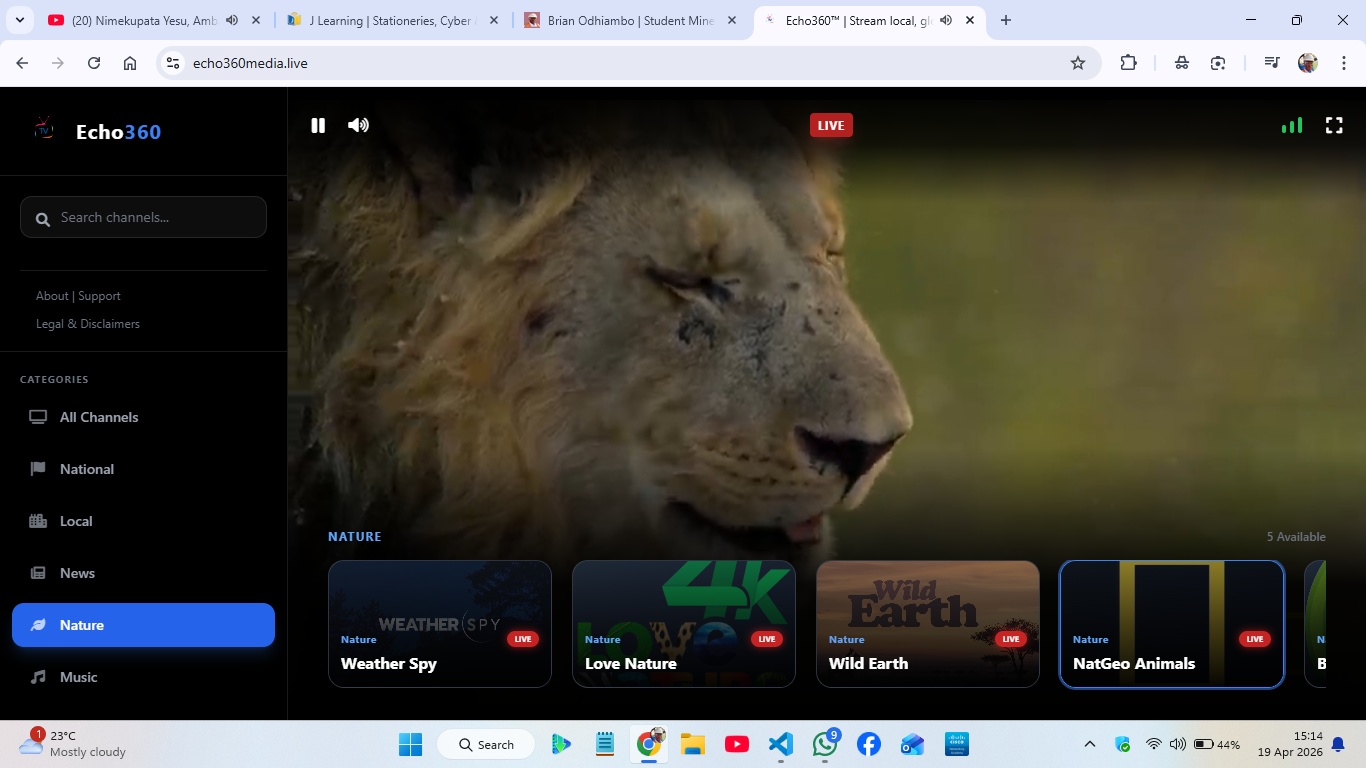Click the NATURE section heading above cards
1366x768 pixels.
pos(355,537)
